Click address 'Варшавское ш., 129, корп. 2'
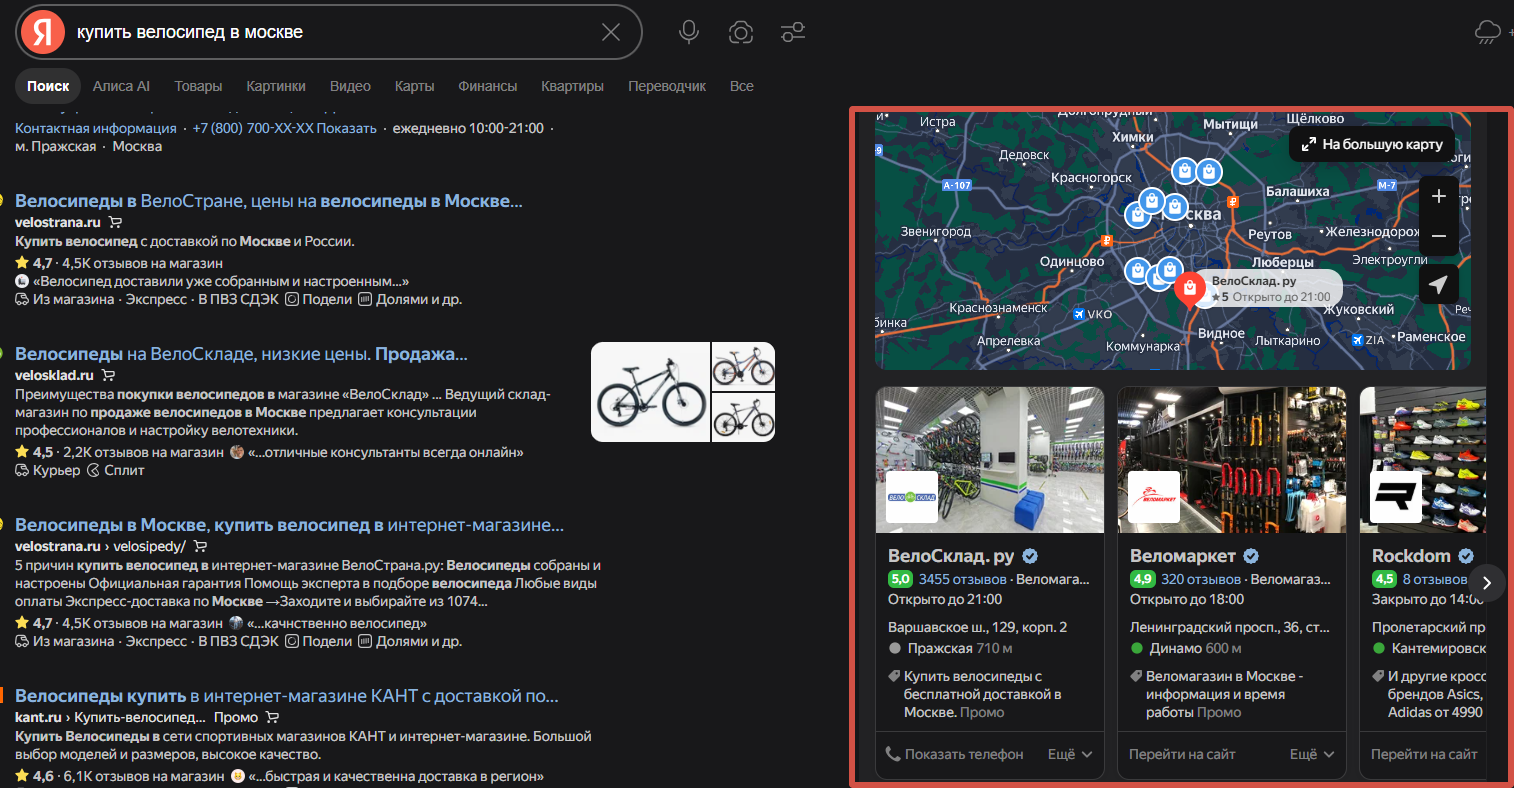This screenshot has height=788, width=1514. (x=978, y=627)
